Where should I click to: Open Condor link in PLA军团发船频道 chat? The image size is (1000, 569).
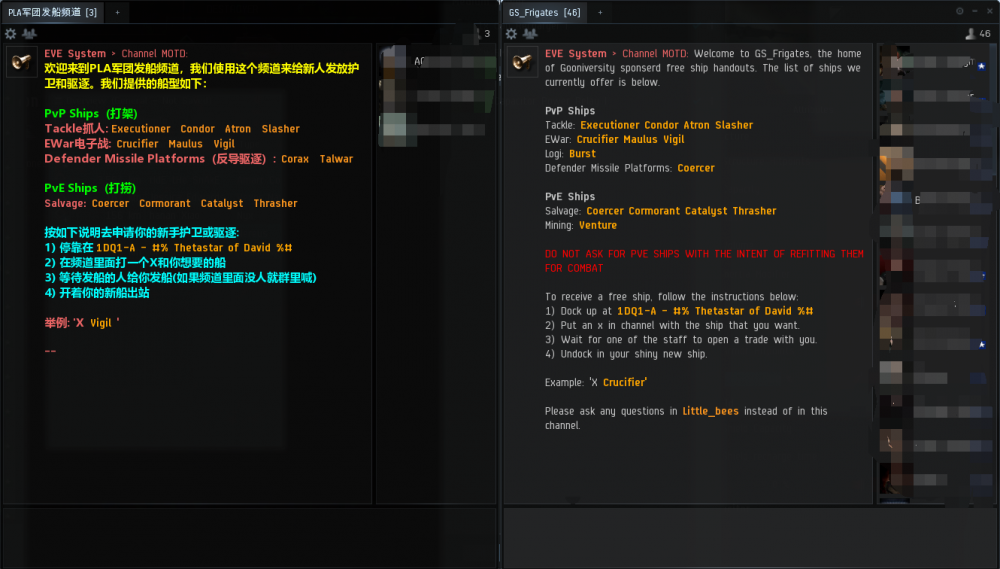[198, 129]
